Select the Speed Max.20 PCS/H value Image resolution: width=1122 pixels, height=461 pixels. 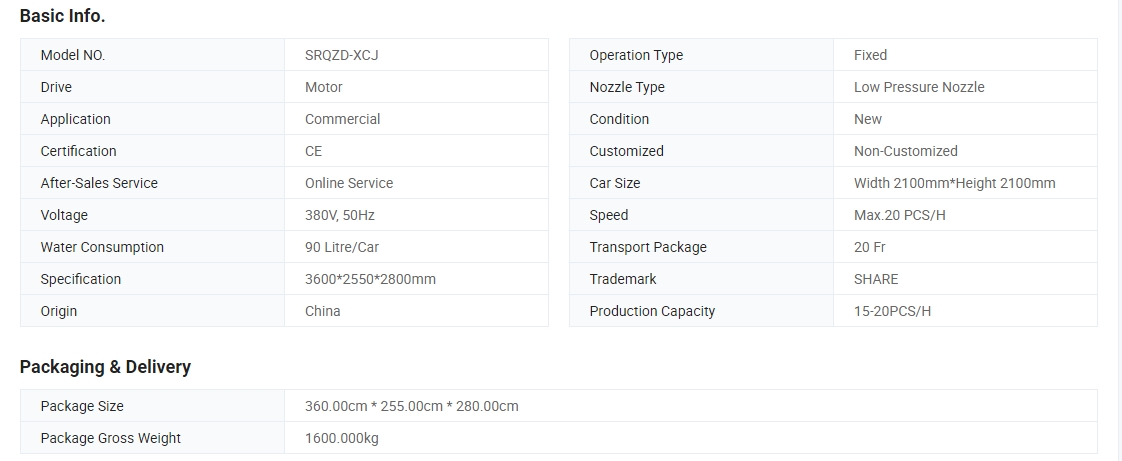[x=899, y=215]
